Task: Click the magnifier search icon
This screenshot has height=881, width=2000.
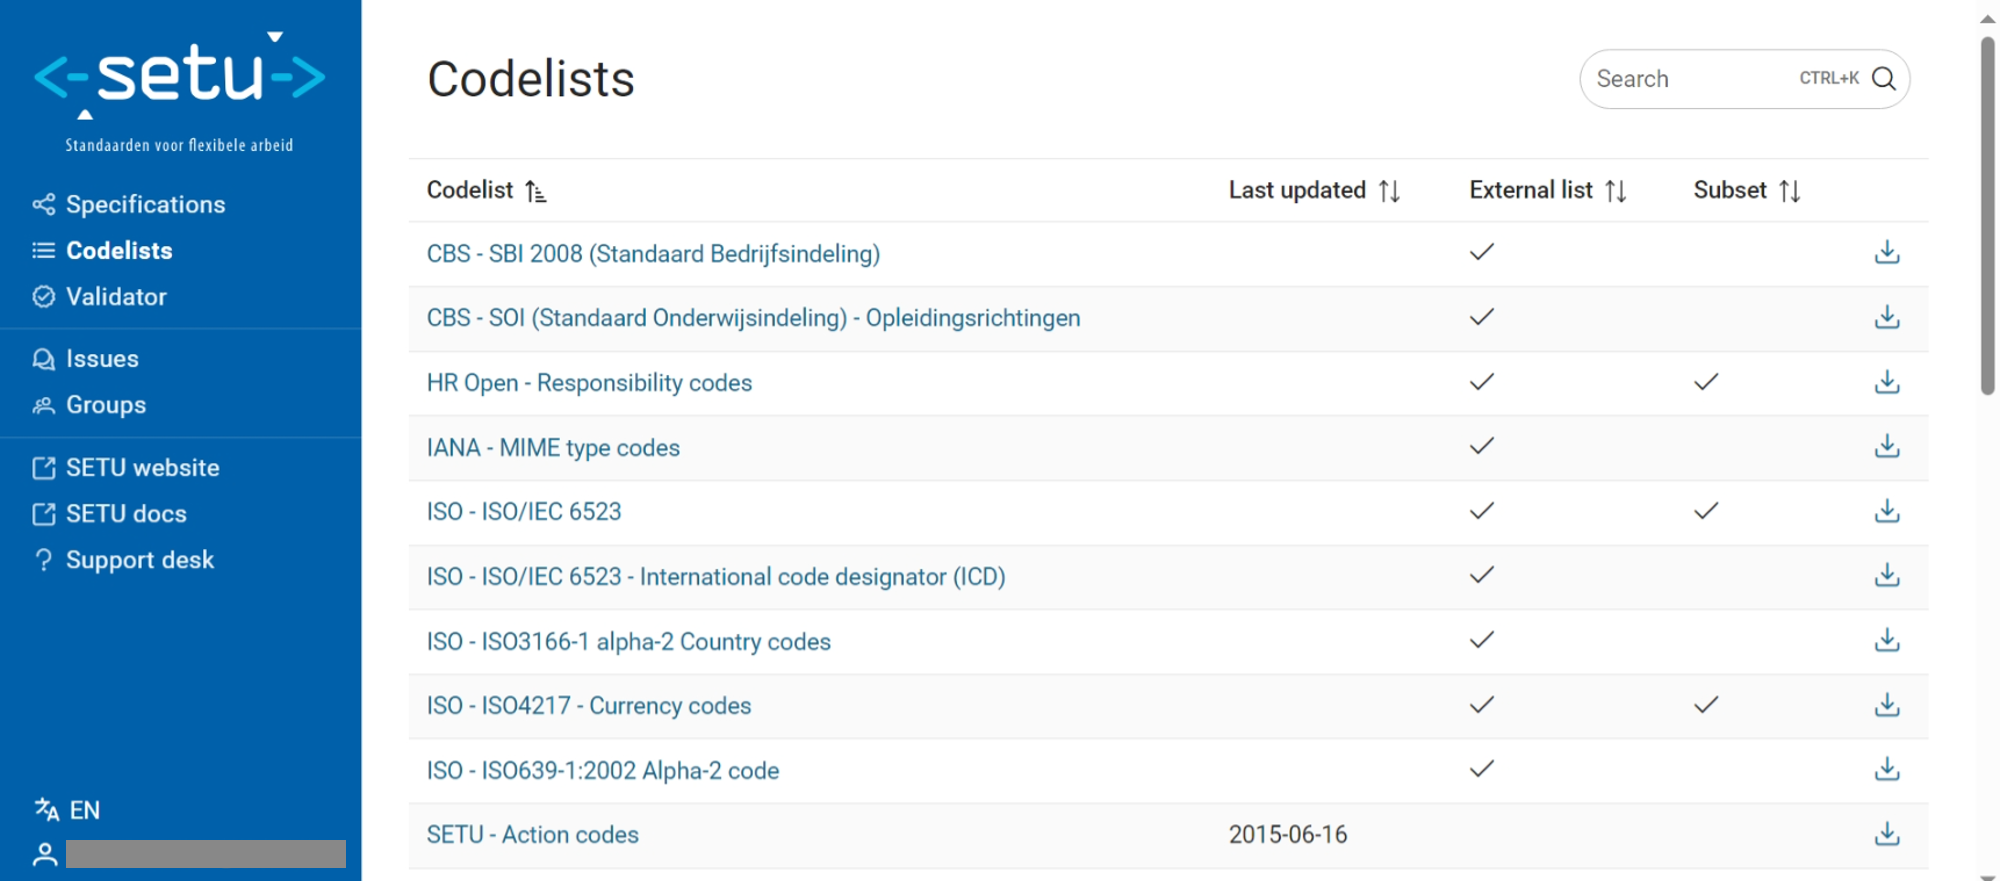Action: [x=1884, y=79]
